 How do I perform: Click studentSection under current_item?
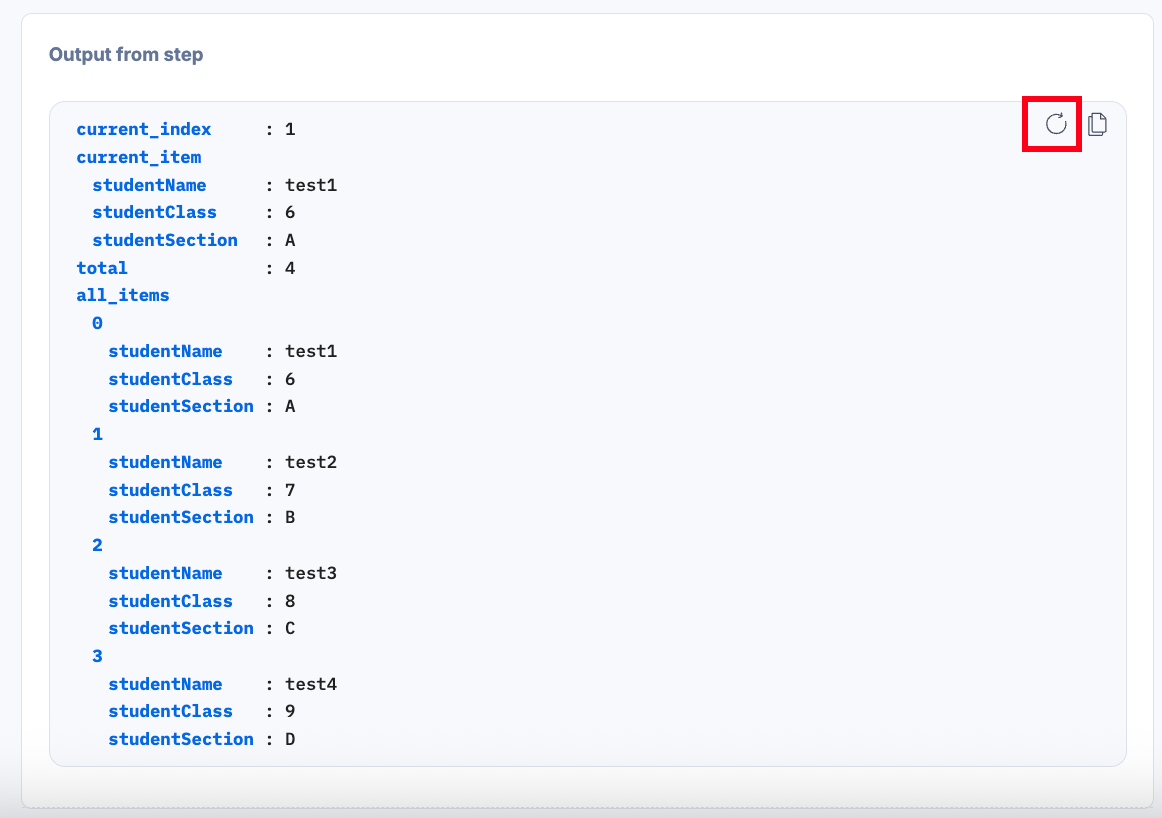pyautogui.click(x=165, y=240)
